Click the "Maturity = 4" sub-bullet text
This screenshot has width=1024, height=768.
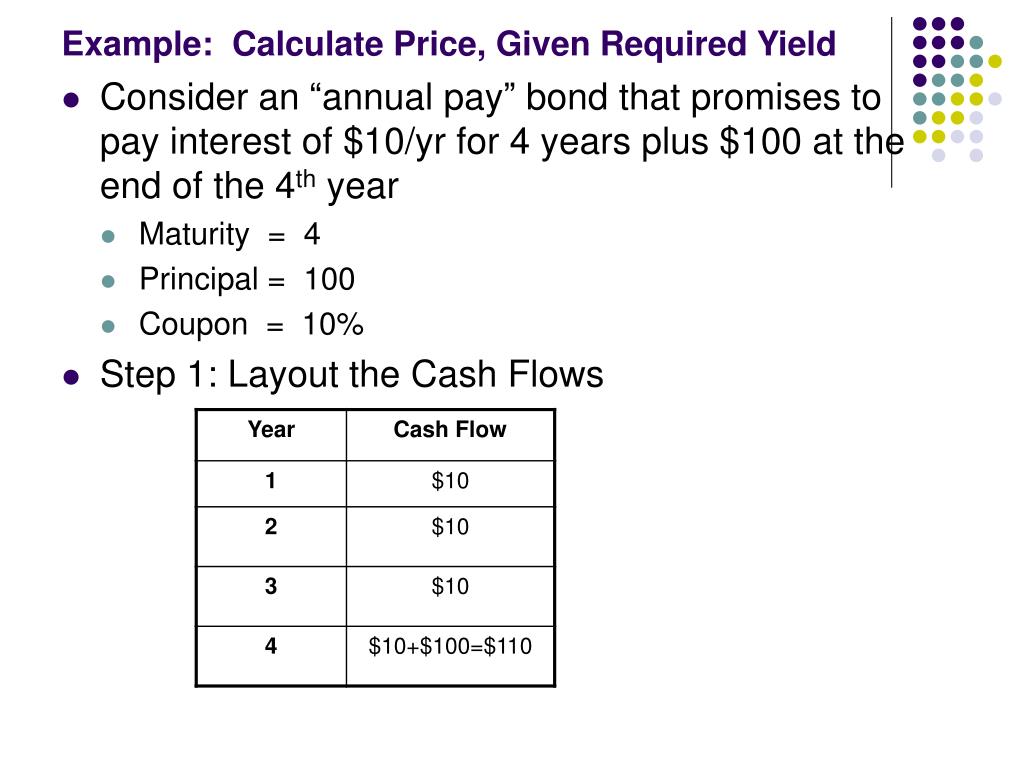tap(229, 235)
